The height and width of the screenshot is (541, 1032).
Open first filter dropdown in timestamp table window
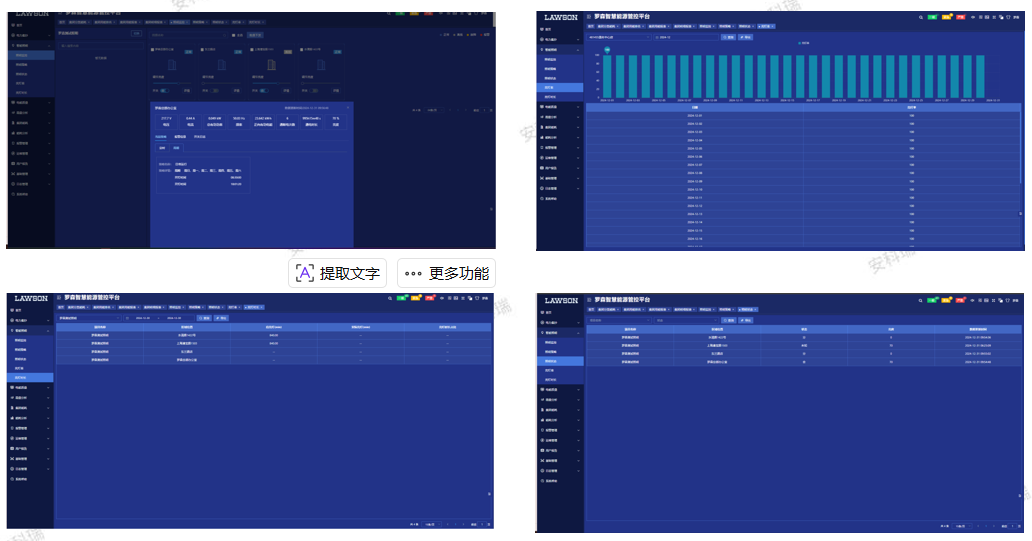coord(619,321)
